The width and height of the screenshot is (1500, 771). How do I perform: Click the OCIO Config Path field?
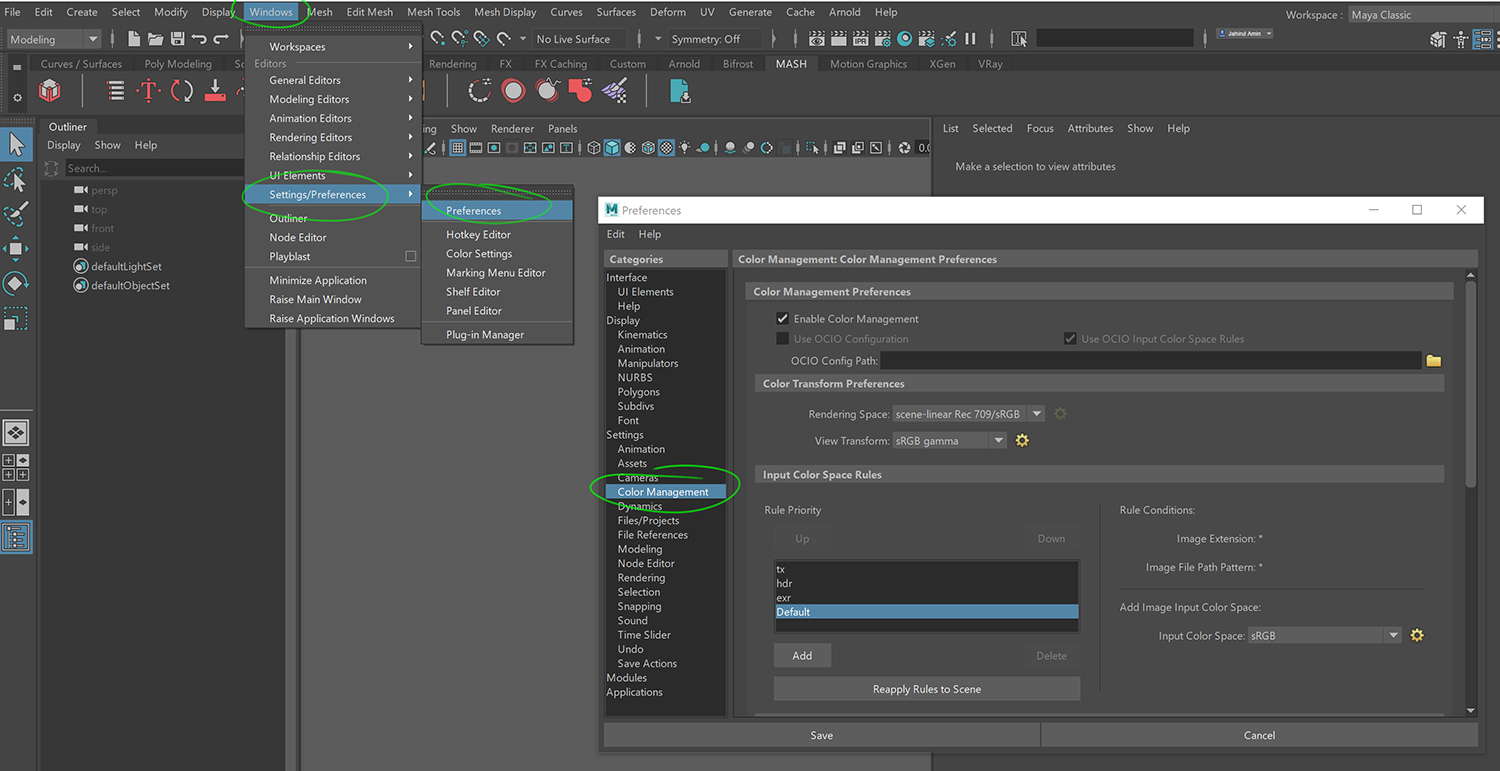pyautogui.click(x=1150, y=360)
